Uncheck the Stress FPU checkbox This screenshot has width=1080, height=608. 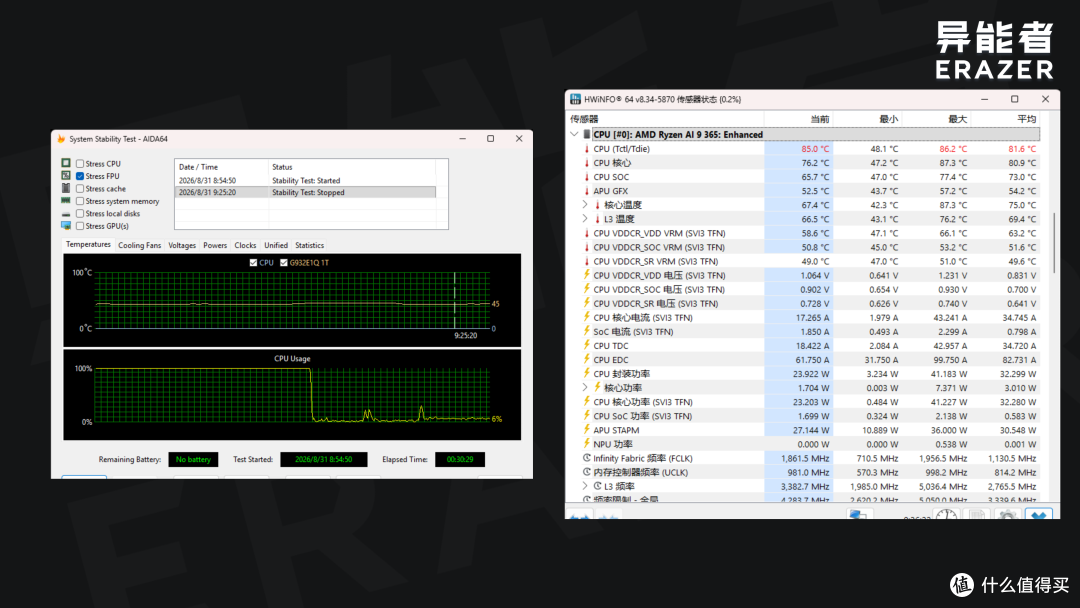coord(80,176)
